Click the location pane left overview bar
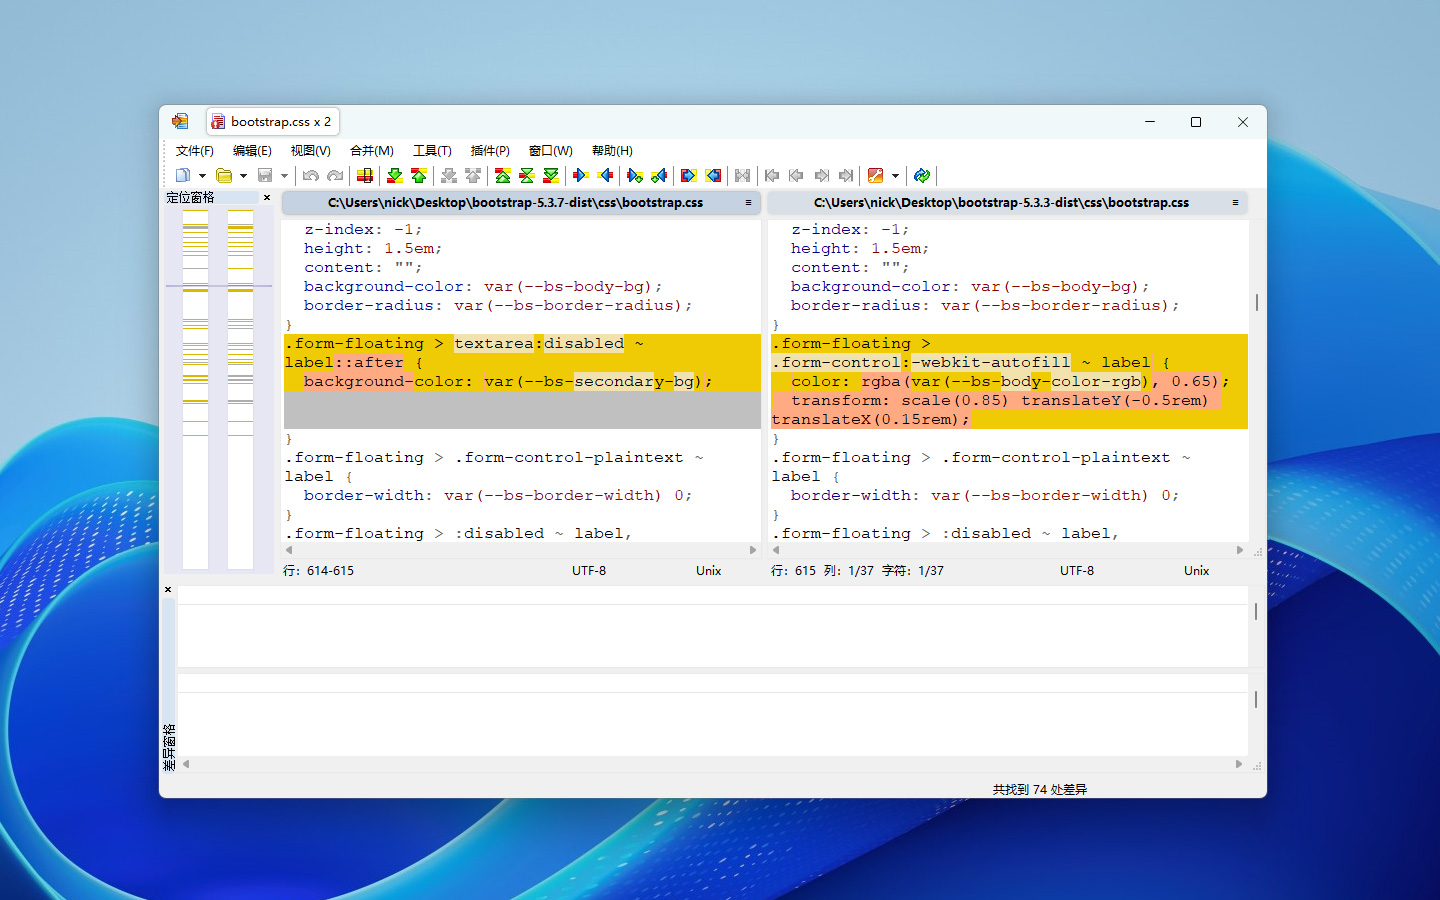Image resolution: width=1440 pixels, height=900 pixels. tap(196, 389)
